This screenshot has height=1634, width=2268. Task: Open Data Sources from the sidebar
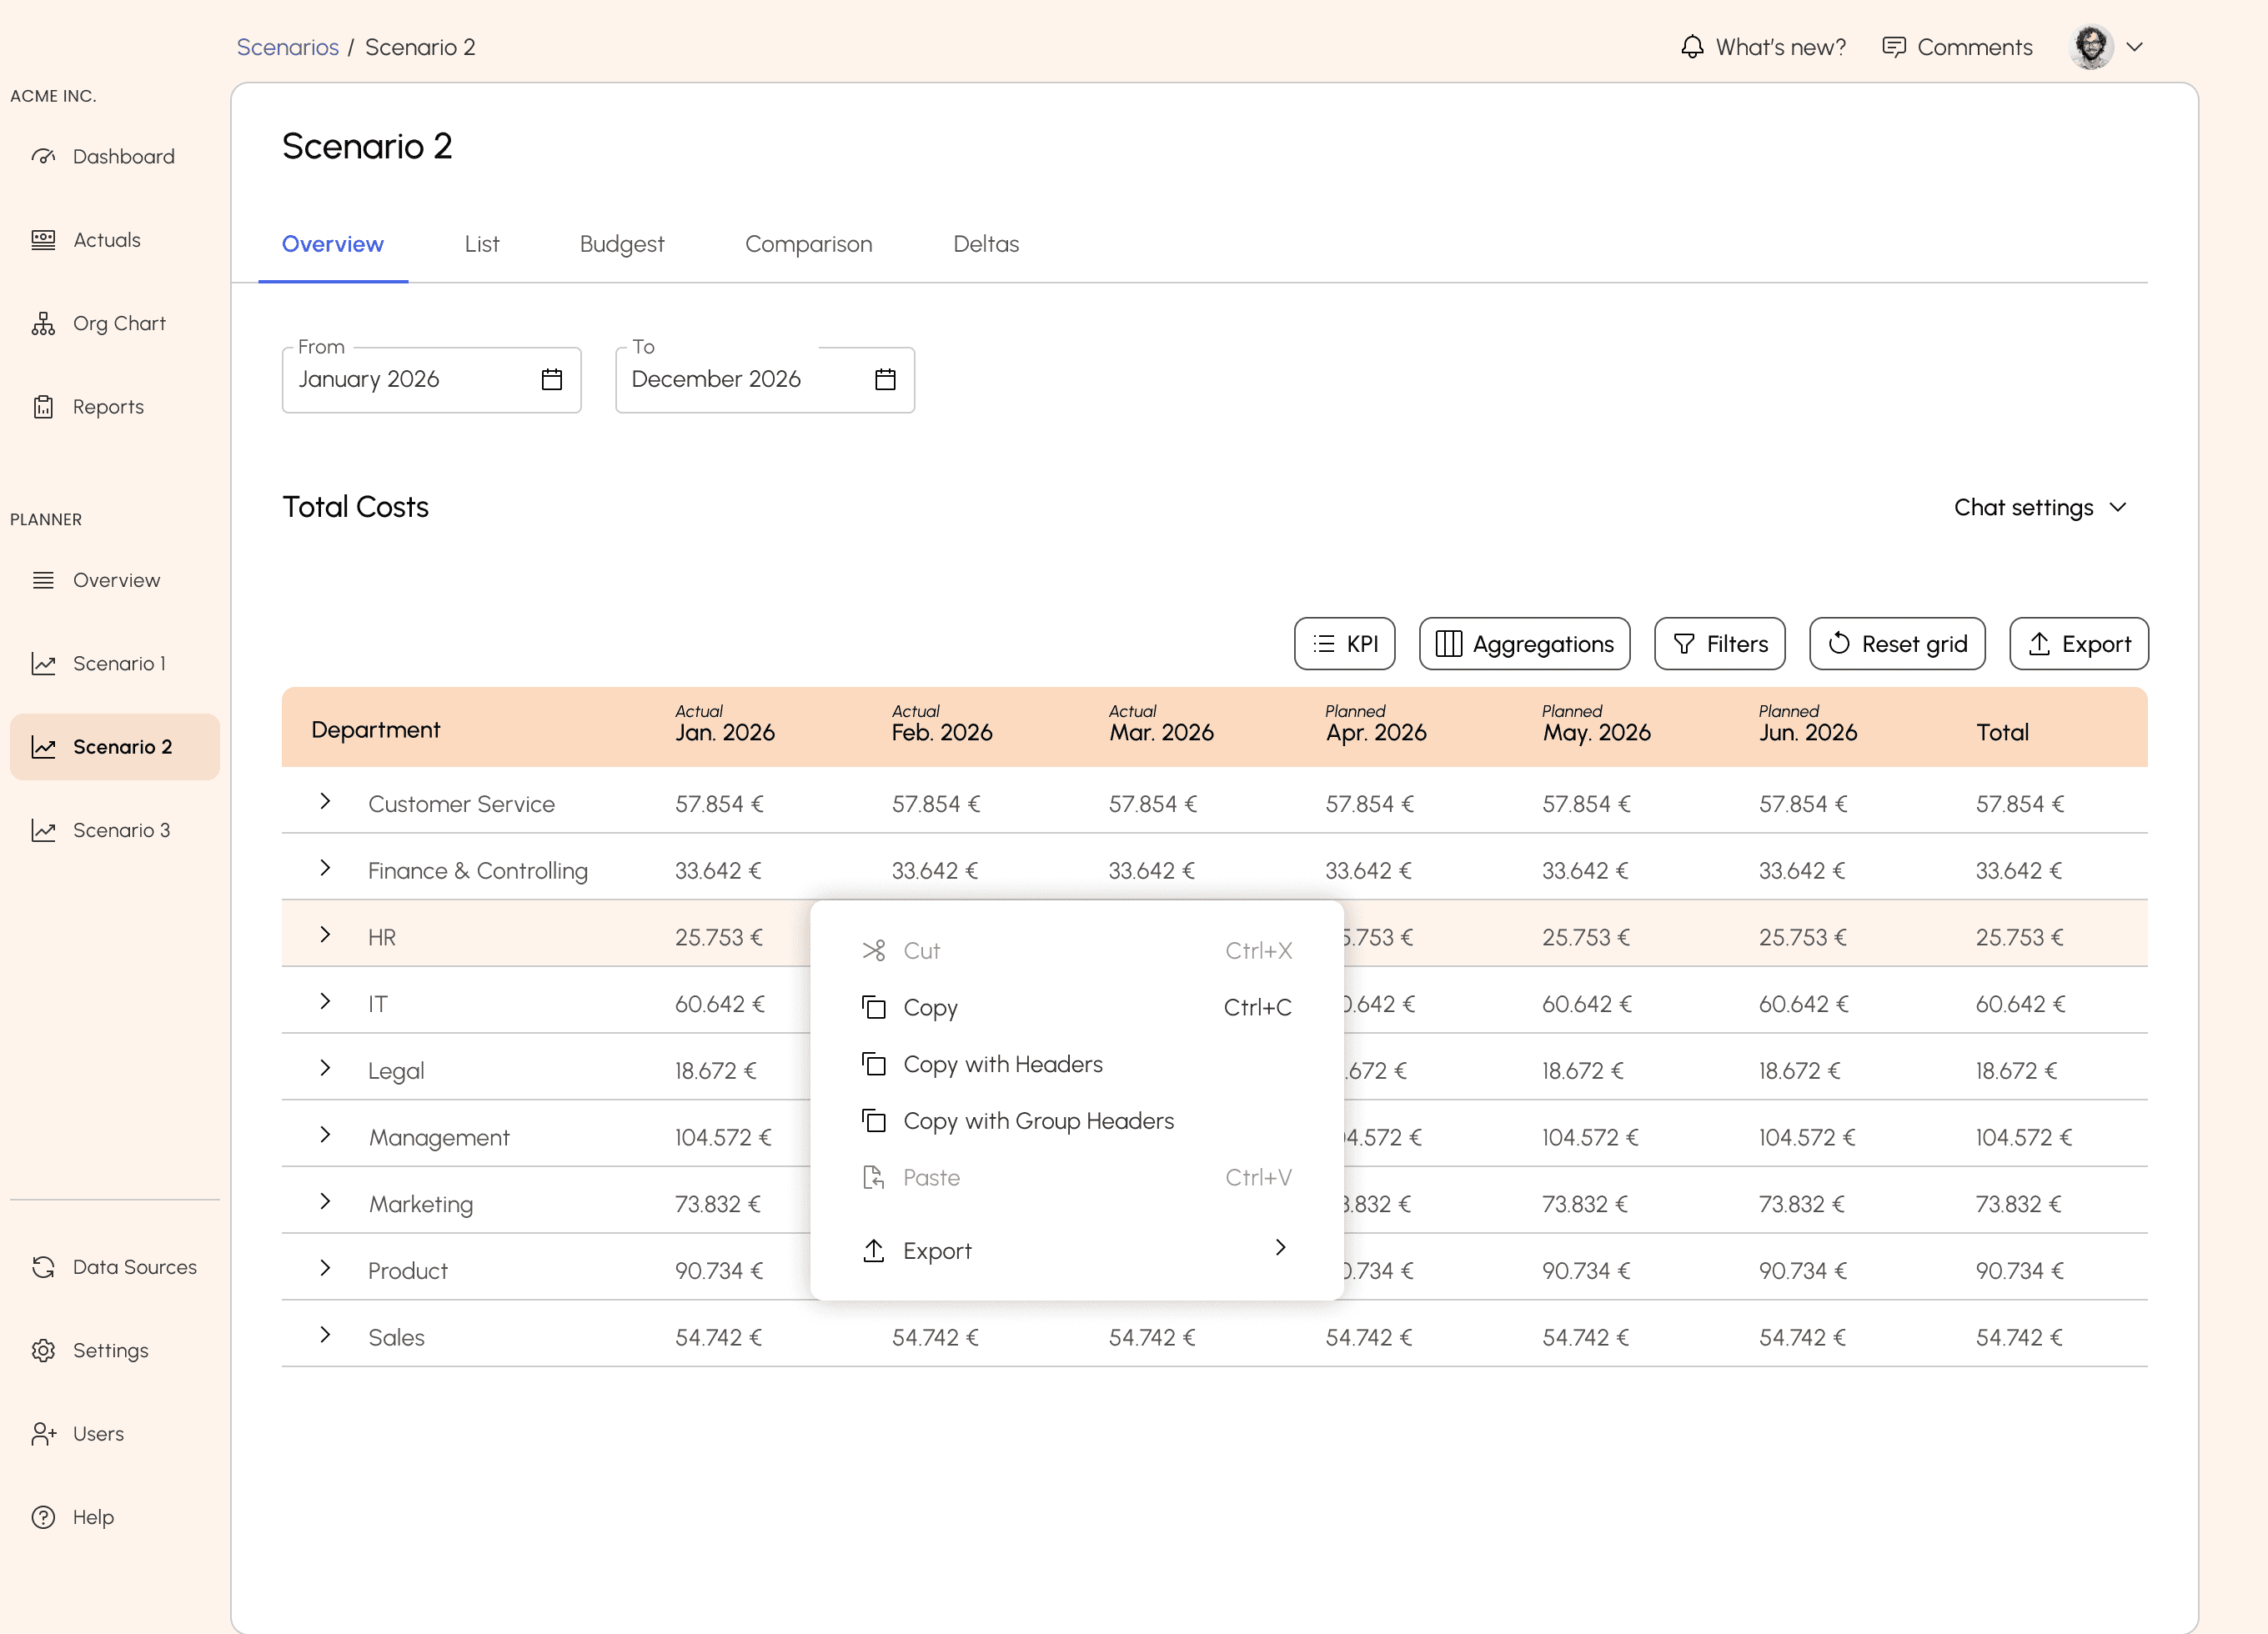click(135, 1266)
